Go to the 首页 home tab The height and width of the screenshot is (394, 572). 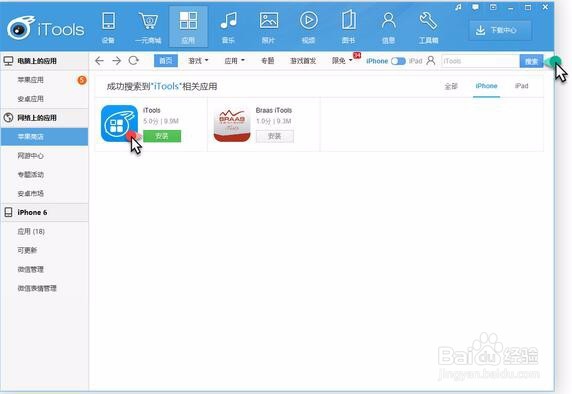coord(166,61)
